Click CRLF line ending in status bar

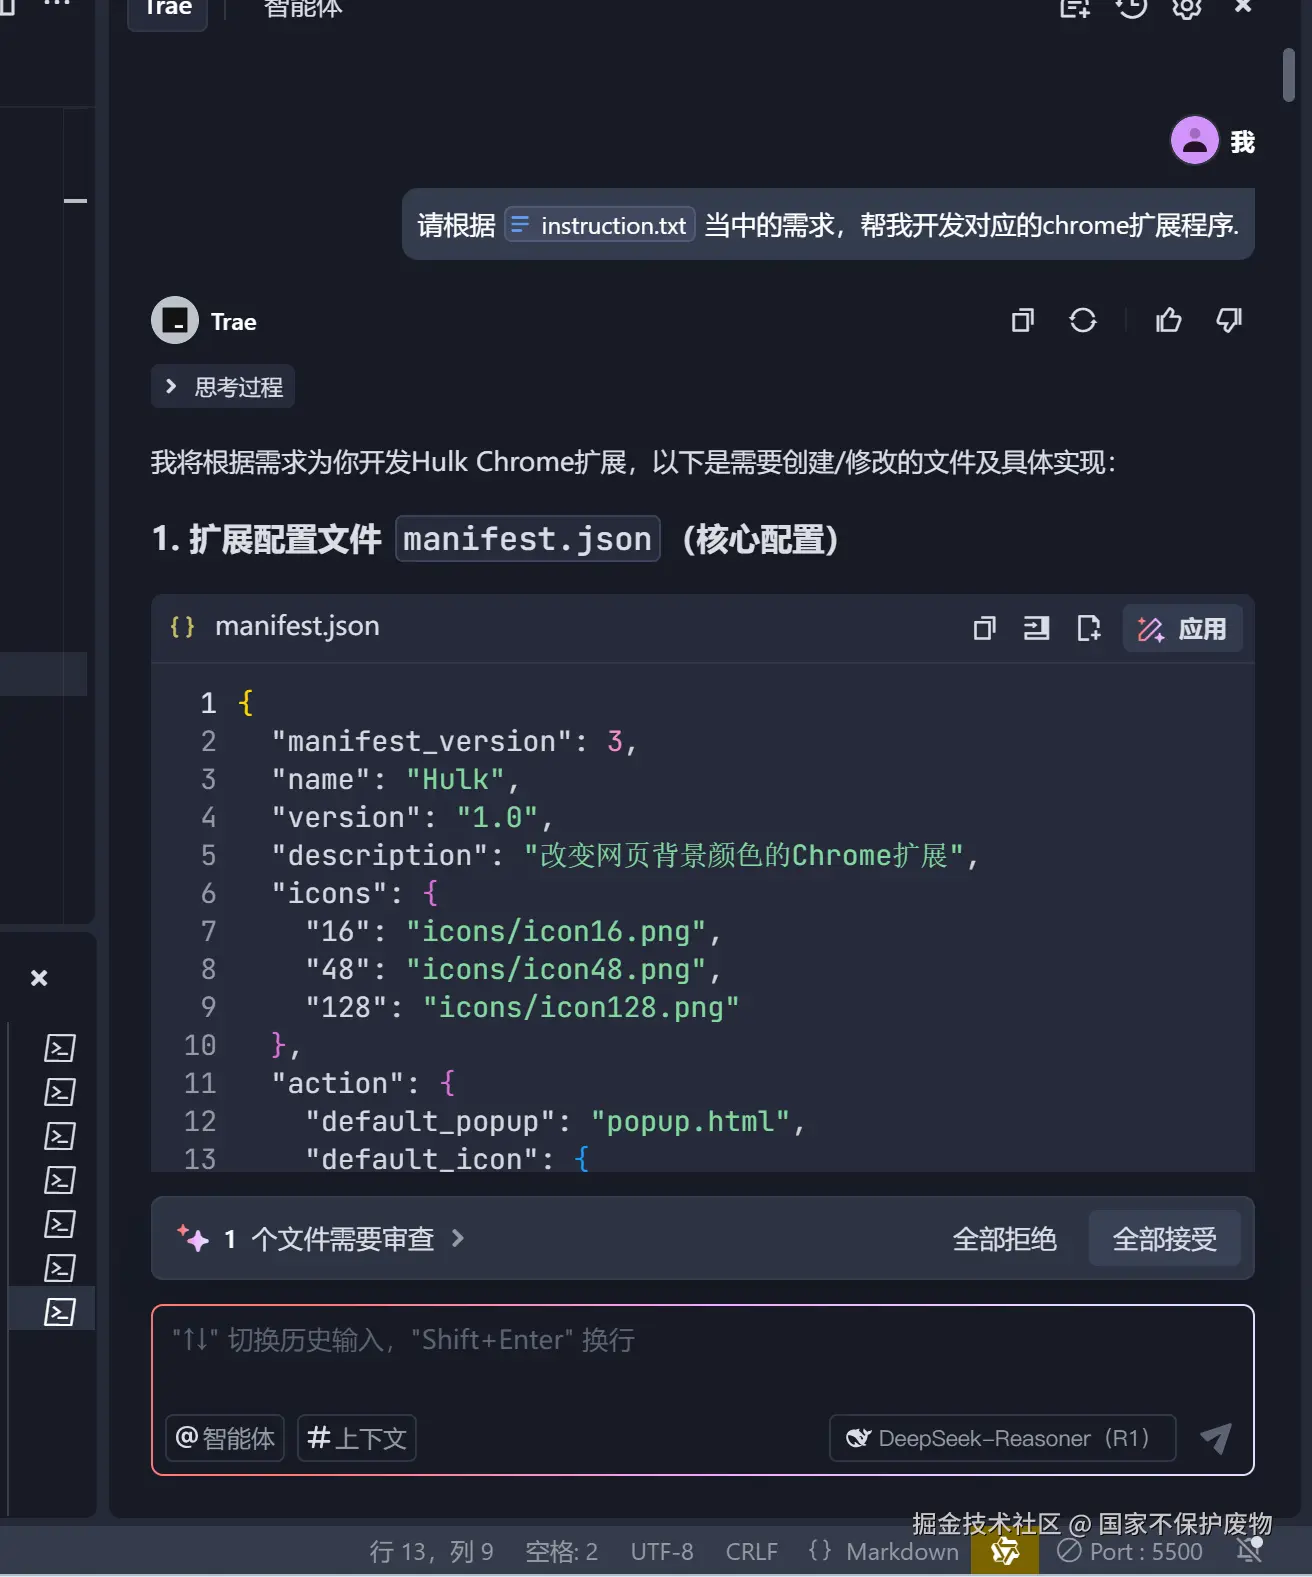(x=752, y=1551)
